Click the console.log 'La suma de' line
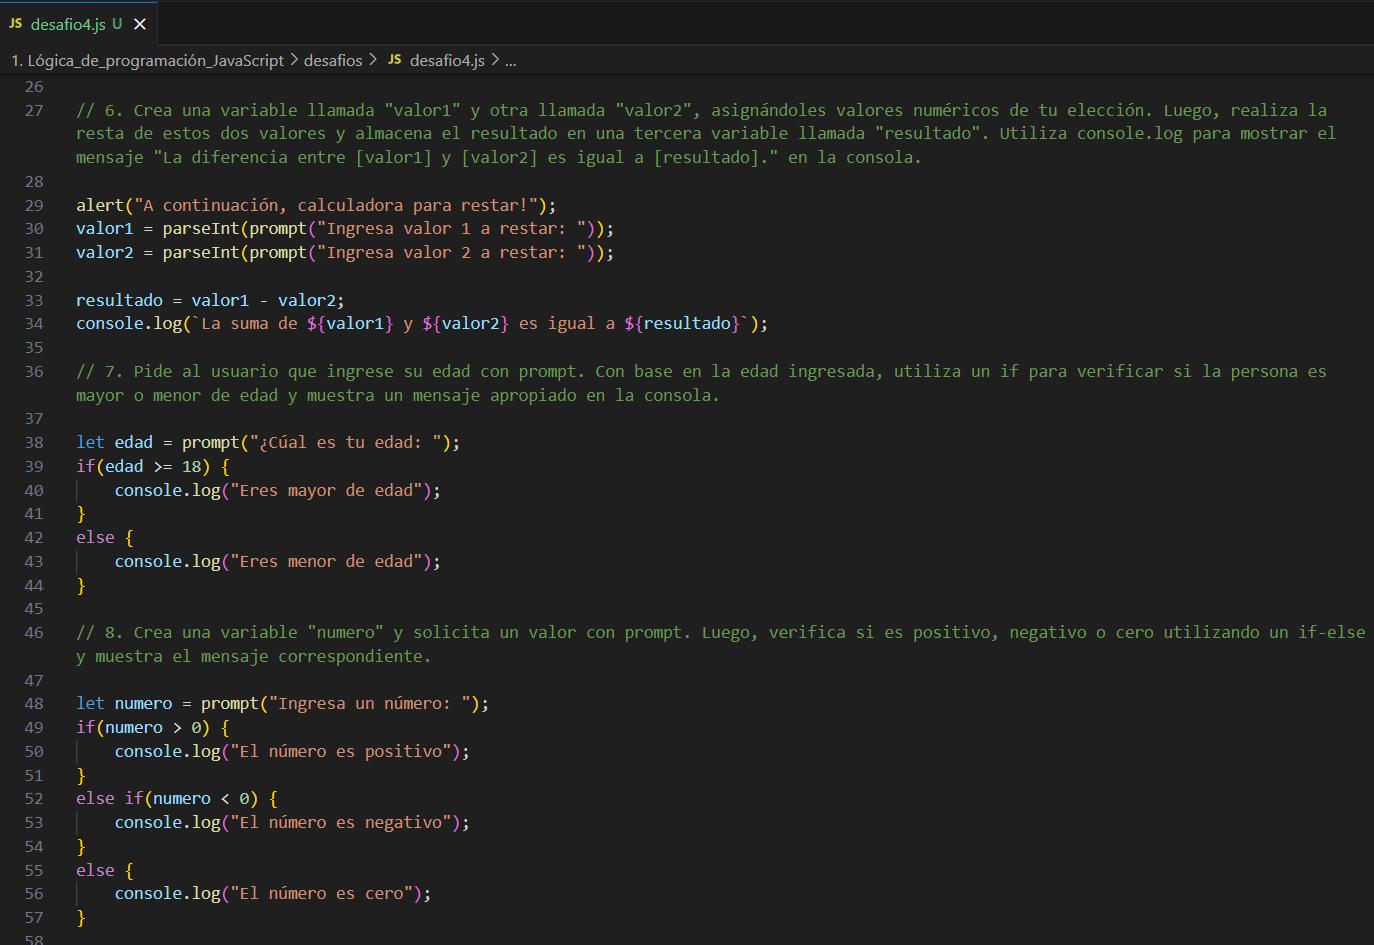This screenshot has height=945, width=1374. click(x=422, y=323)
